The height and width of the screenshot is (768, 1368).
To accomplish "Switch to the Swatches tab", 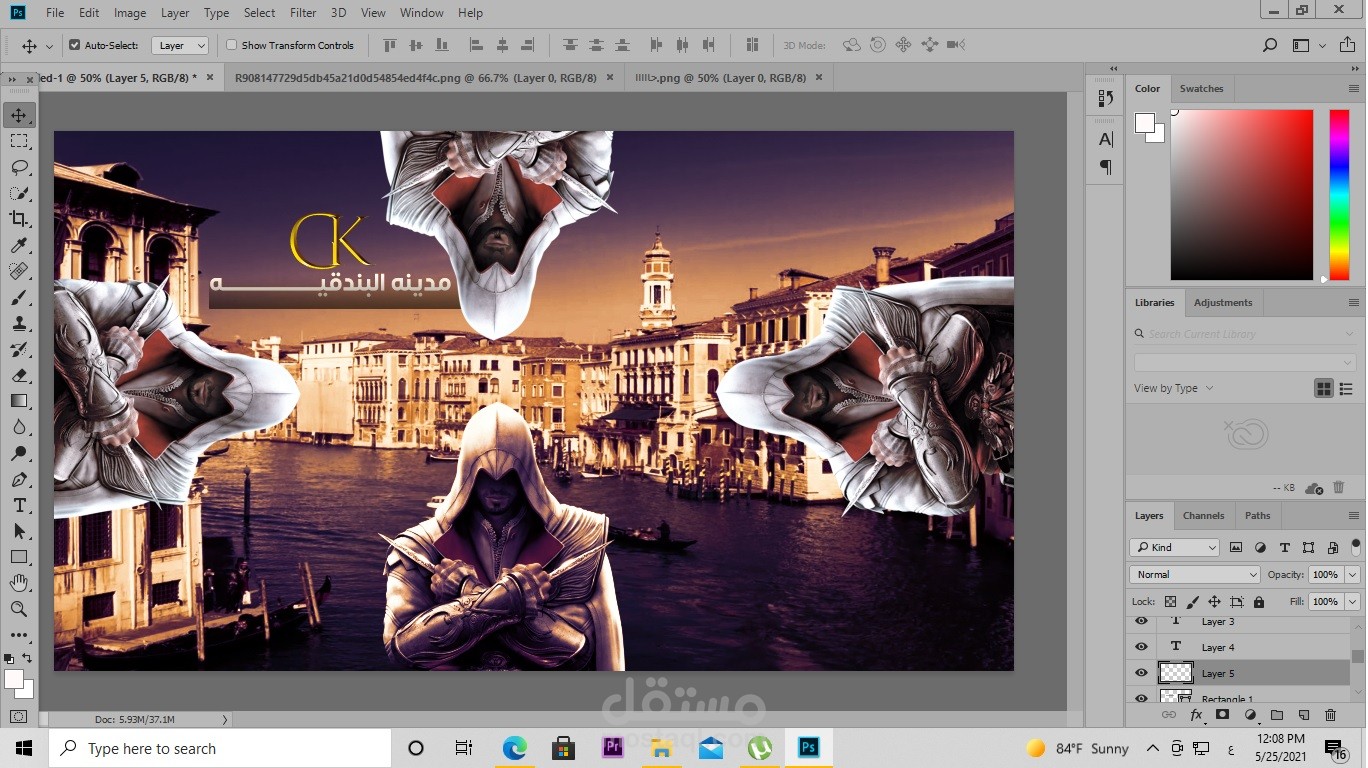I will [x=1201, y=89].
